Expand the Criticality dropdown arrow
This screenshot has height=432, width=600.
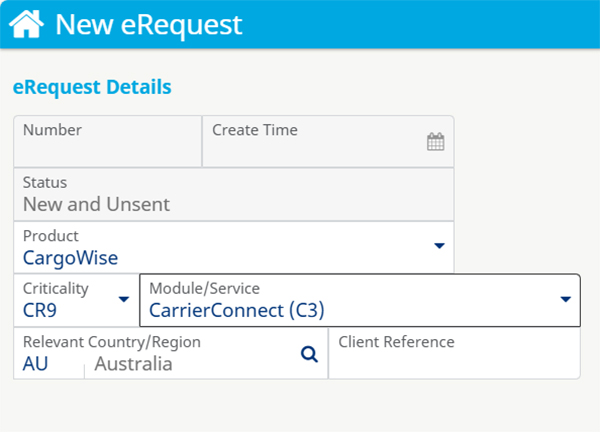(x=124, y=299)
